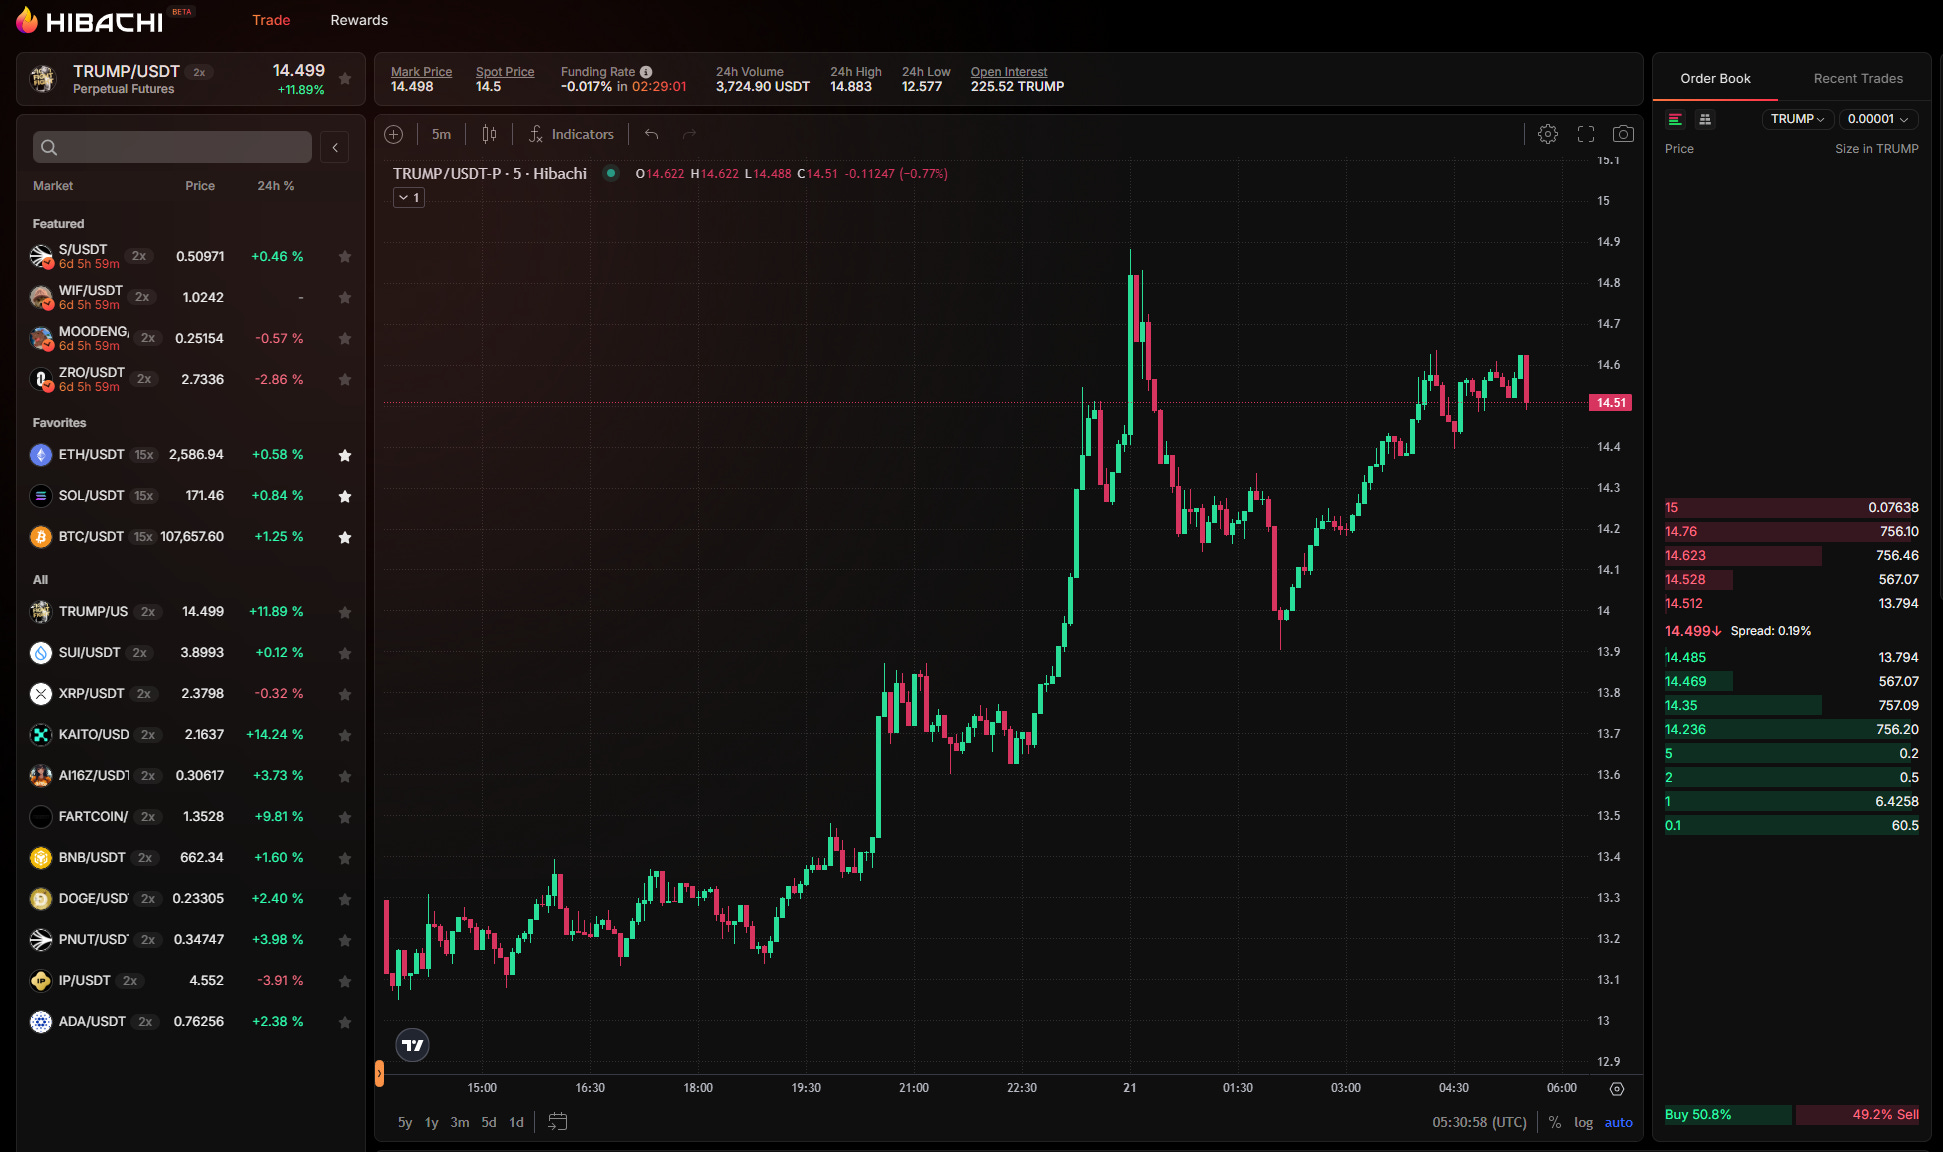The width and height of the screenshot is (1943, 1152).
Task: Collapse the market list sidebar chevron
Action: (335, 148)
